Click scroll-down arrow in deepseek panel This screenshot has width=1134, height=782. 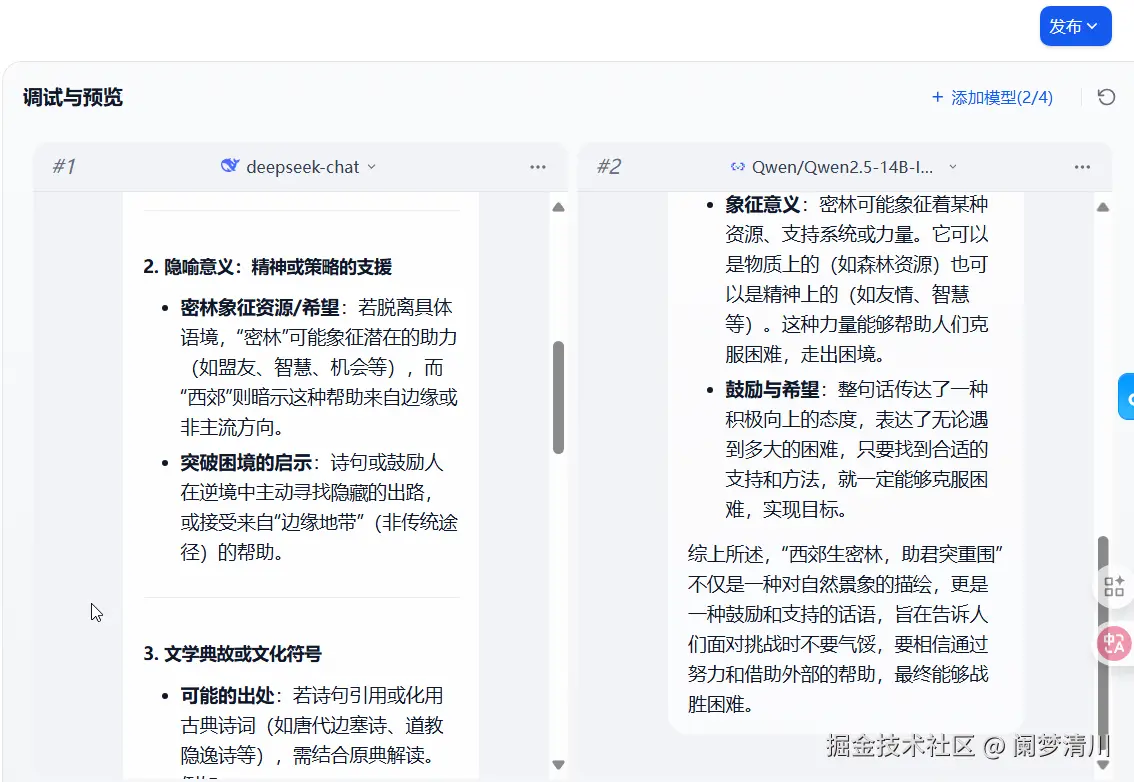(558, 765)
